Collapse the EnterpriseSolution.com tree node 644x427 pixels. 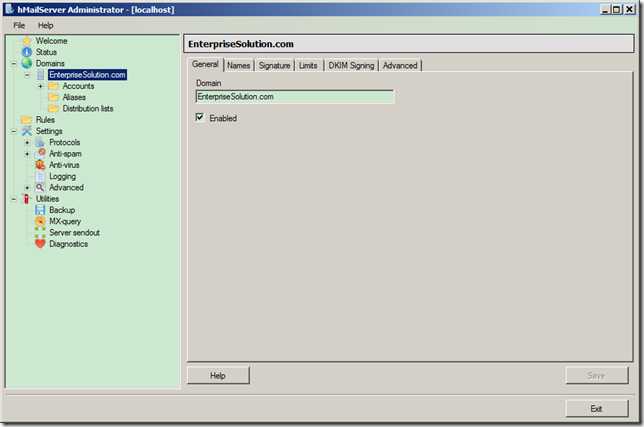pyautogui.click(x=27, y=75)
